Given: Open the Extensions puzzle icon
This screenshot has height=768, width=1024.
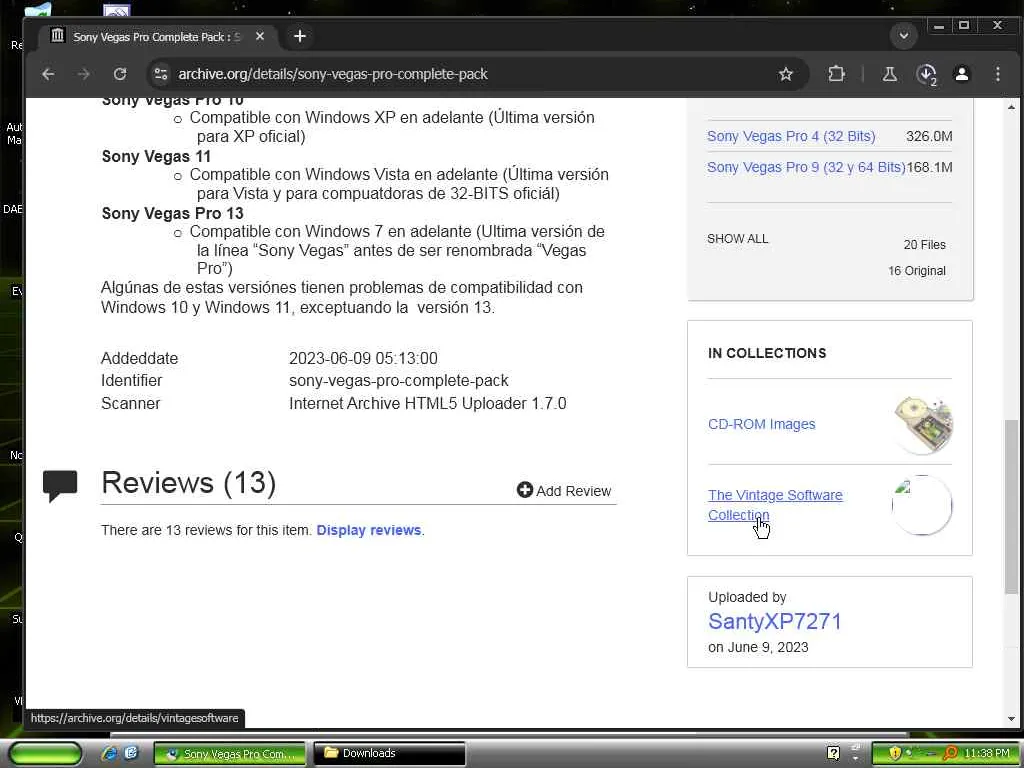Looking at the screenshot, I should click(837, 74).
